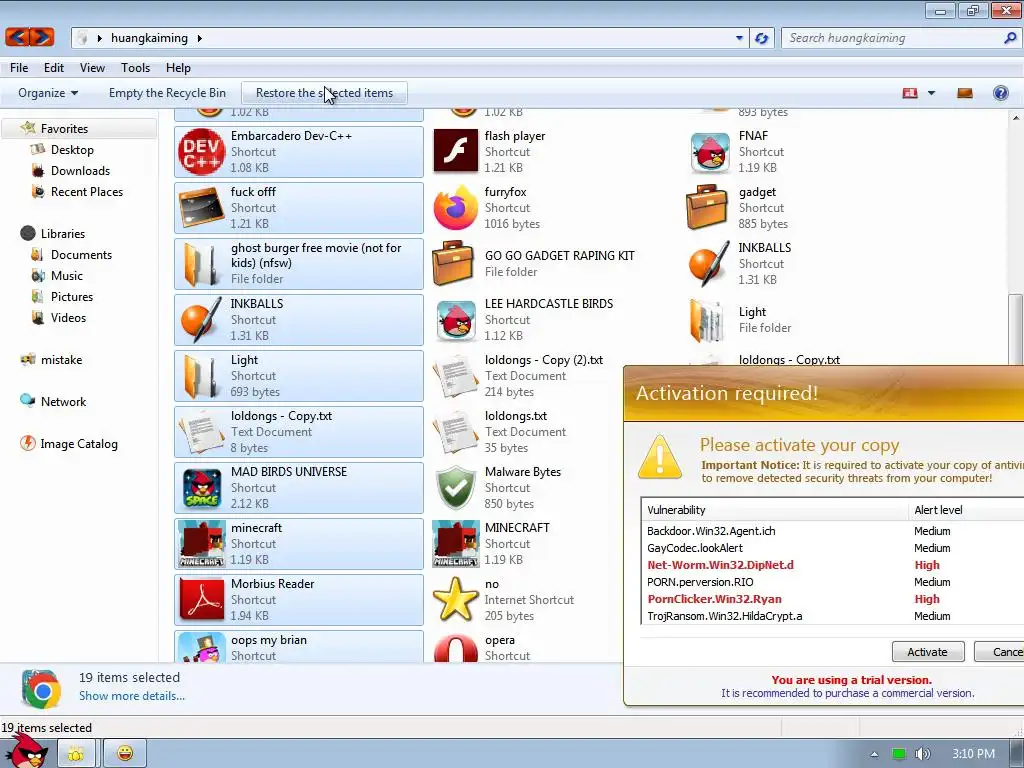The height and width of the screenshot is (768, 1024).
Task: Select Image Catalog in navigation pane
Action: [x=79, y=444]
